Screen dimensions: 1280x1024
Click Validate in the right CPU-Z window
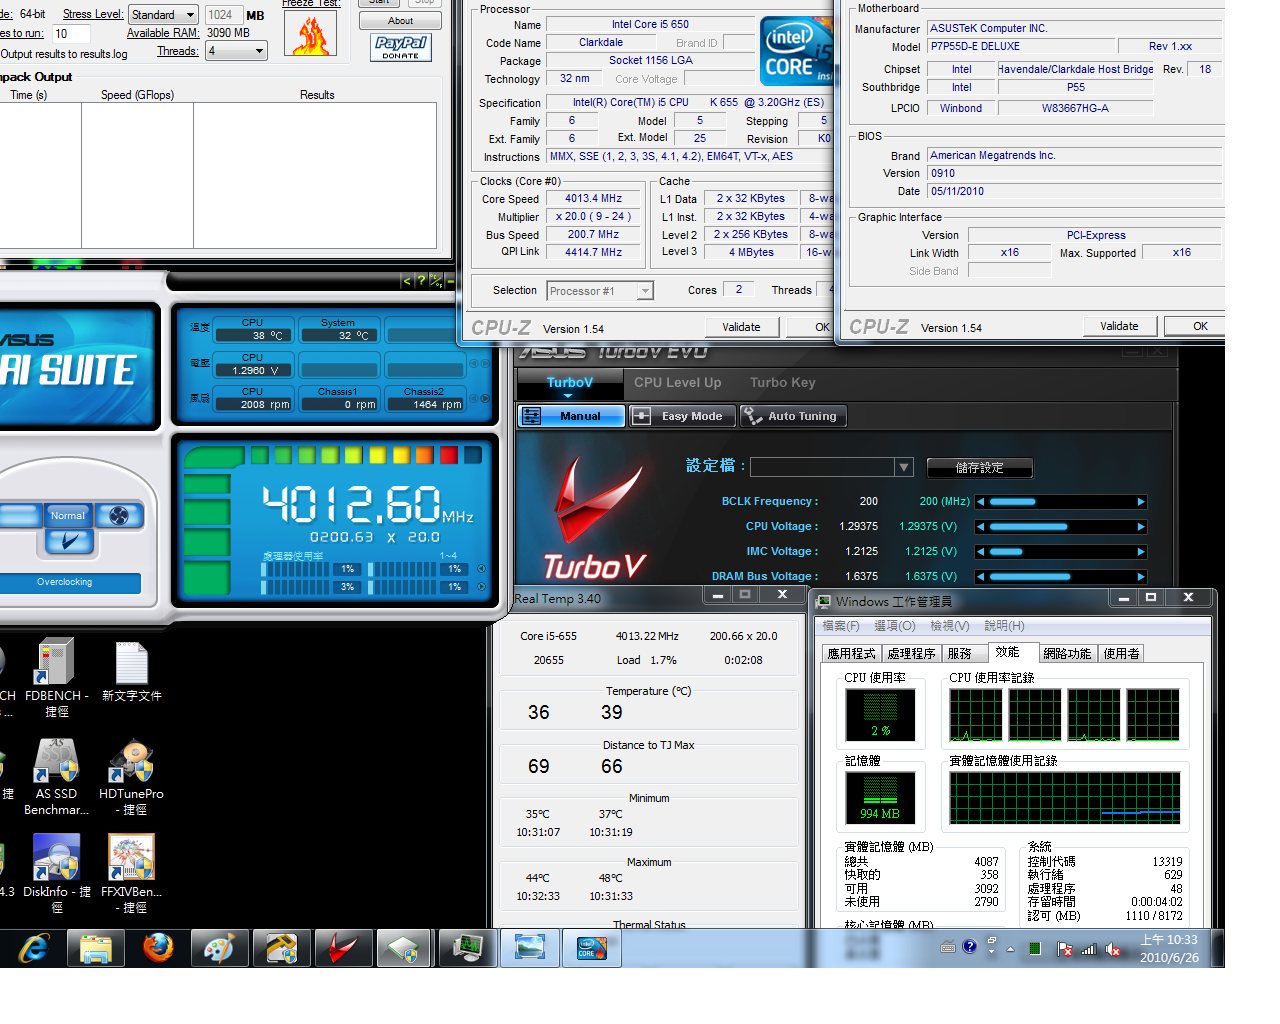point(1119,326)
